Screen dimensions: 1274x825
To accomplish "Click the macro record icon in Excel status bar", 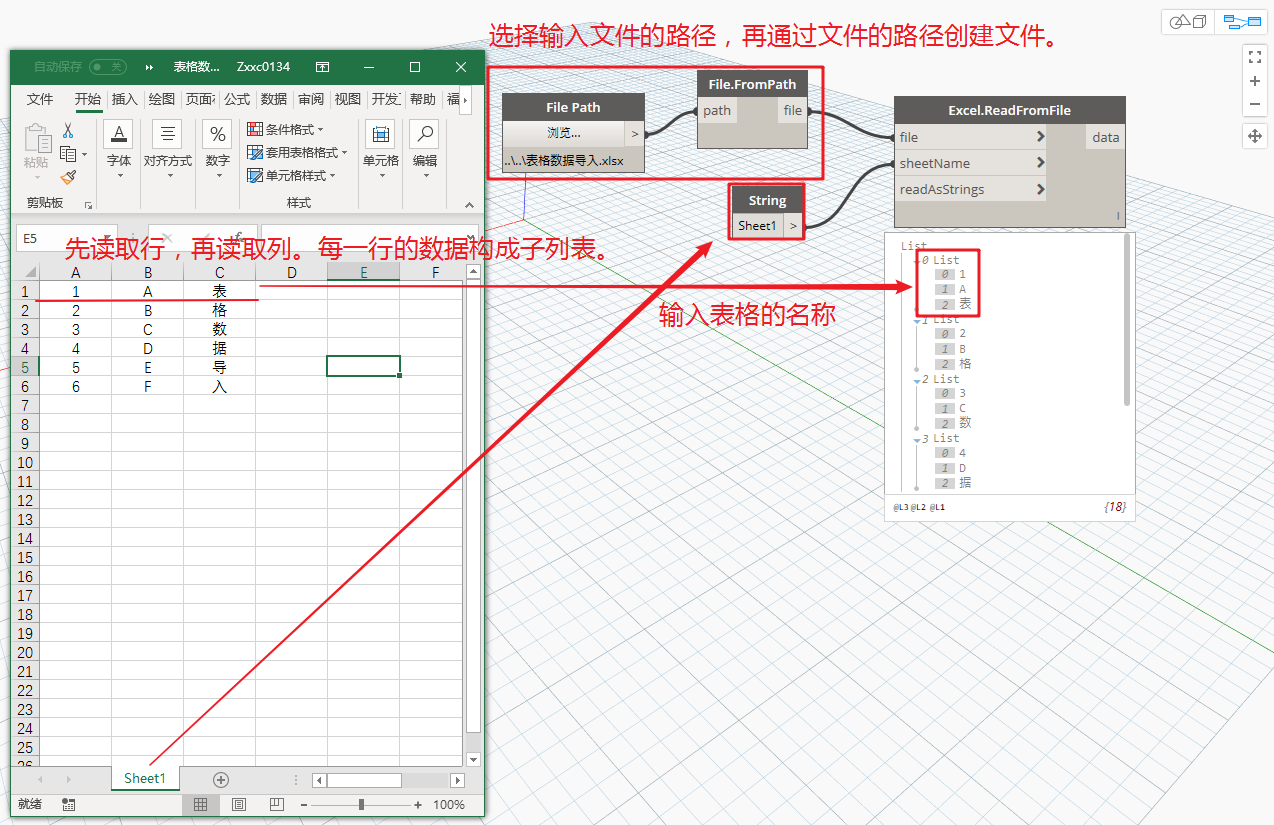I will click(x=69, y=804).
